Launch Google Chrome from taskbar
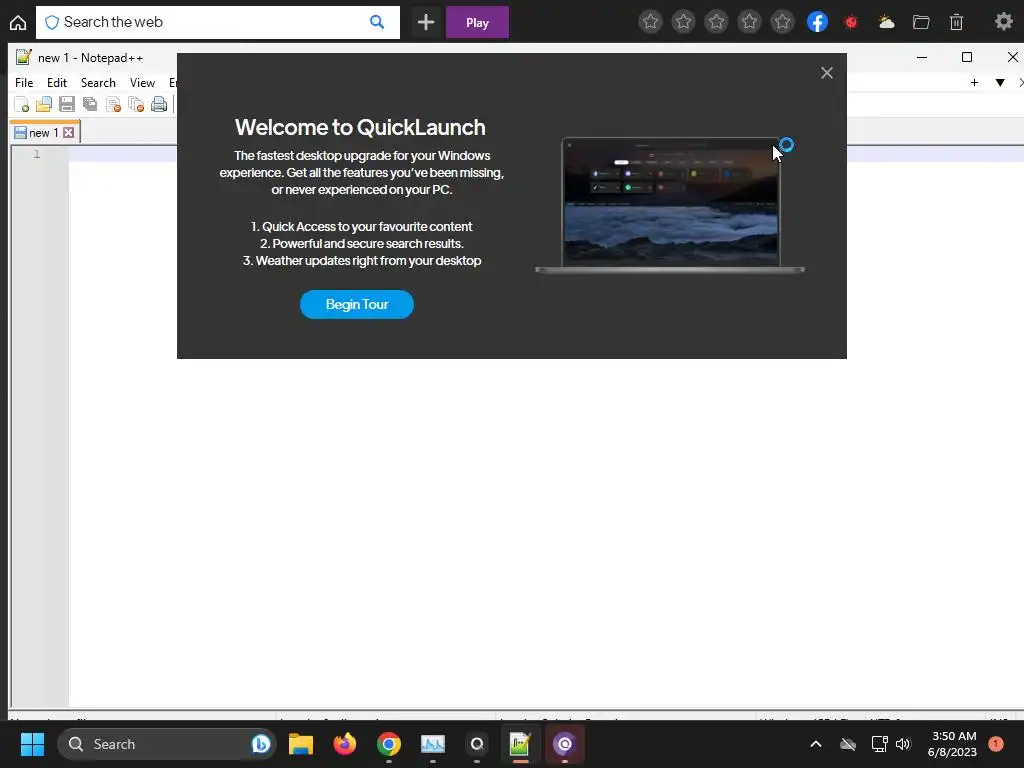Screen dimensions: 1024x768 389,744
